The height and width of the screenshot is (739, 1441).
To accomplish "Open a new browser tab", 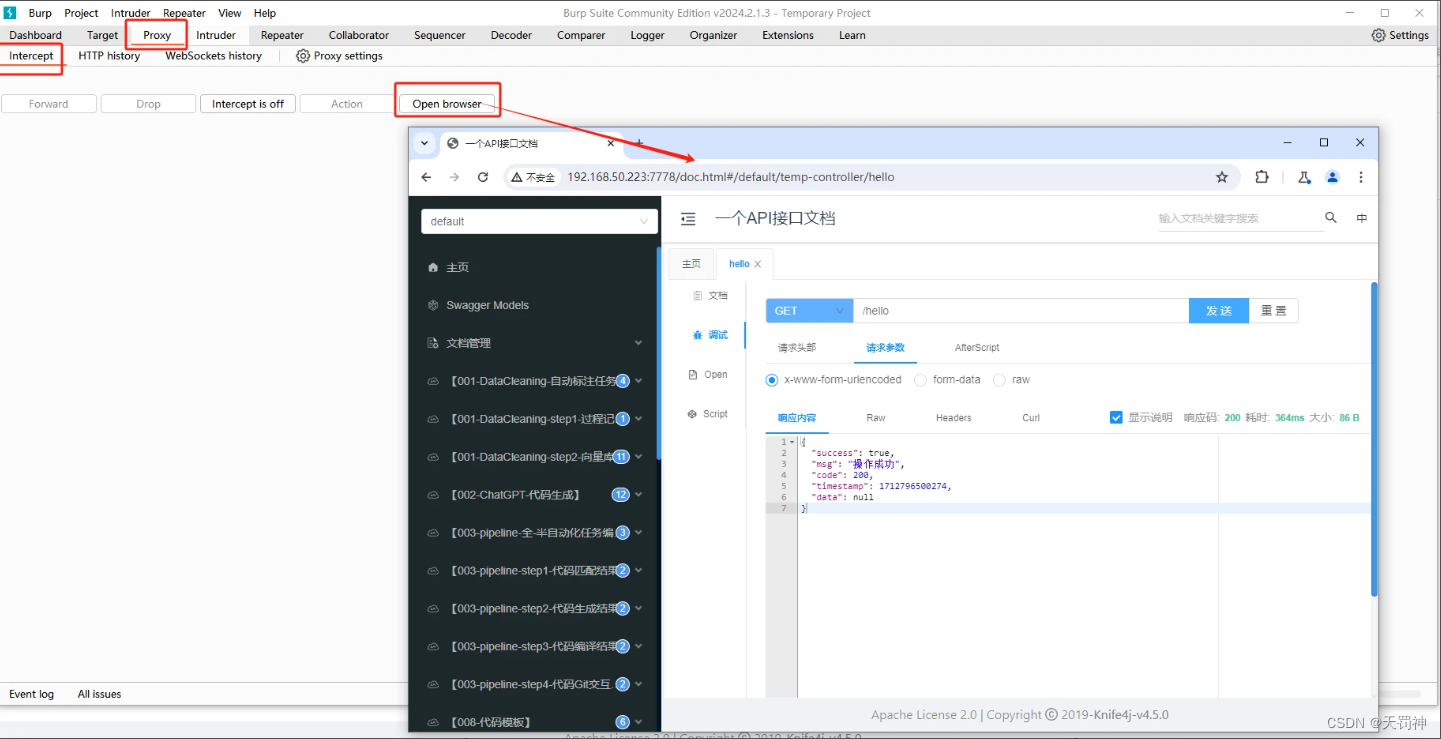I will pos(640,143).
